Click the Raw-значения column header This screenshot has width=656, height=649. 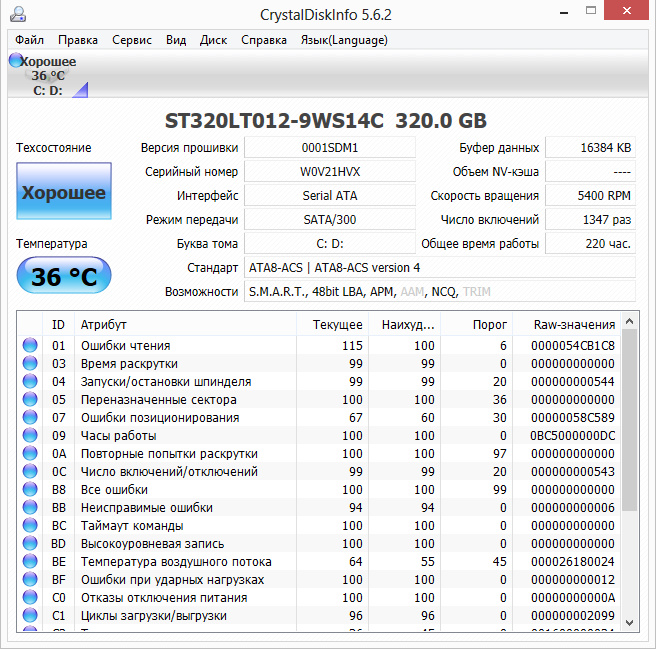[x=567, y=324]
